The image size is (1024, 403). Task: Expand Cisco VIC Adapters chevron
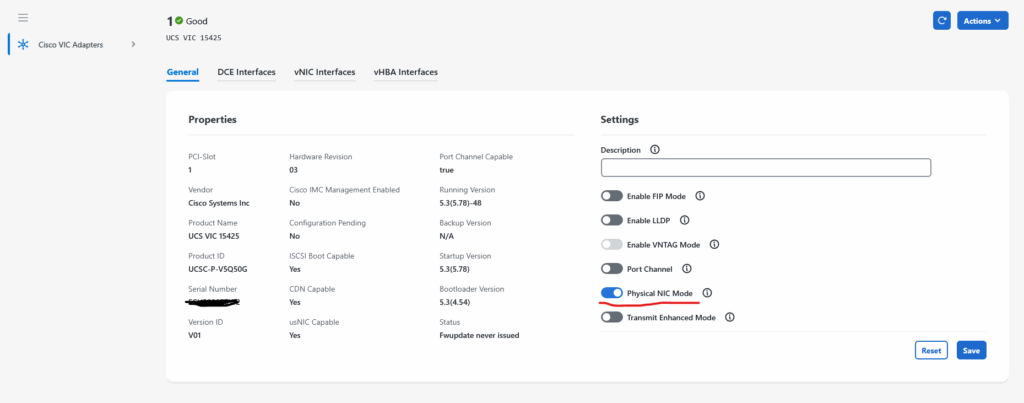click(x=133, y=44)
